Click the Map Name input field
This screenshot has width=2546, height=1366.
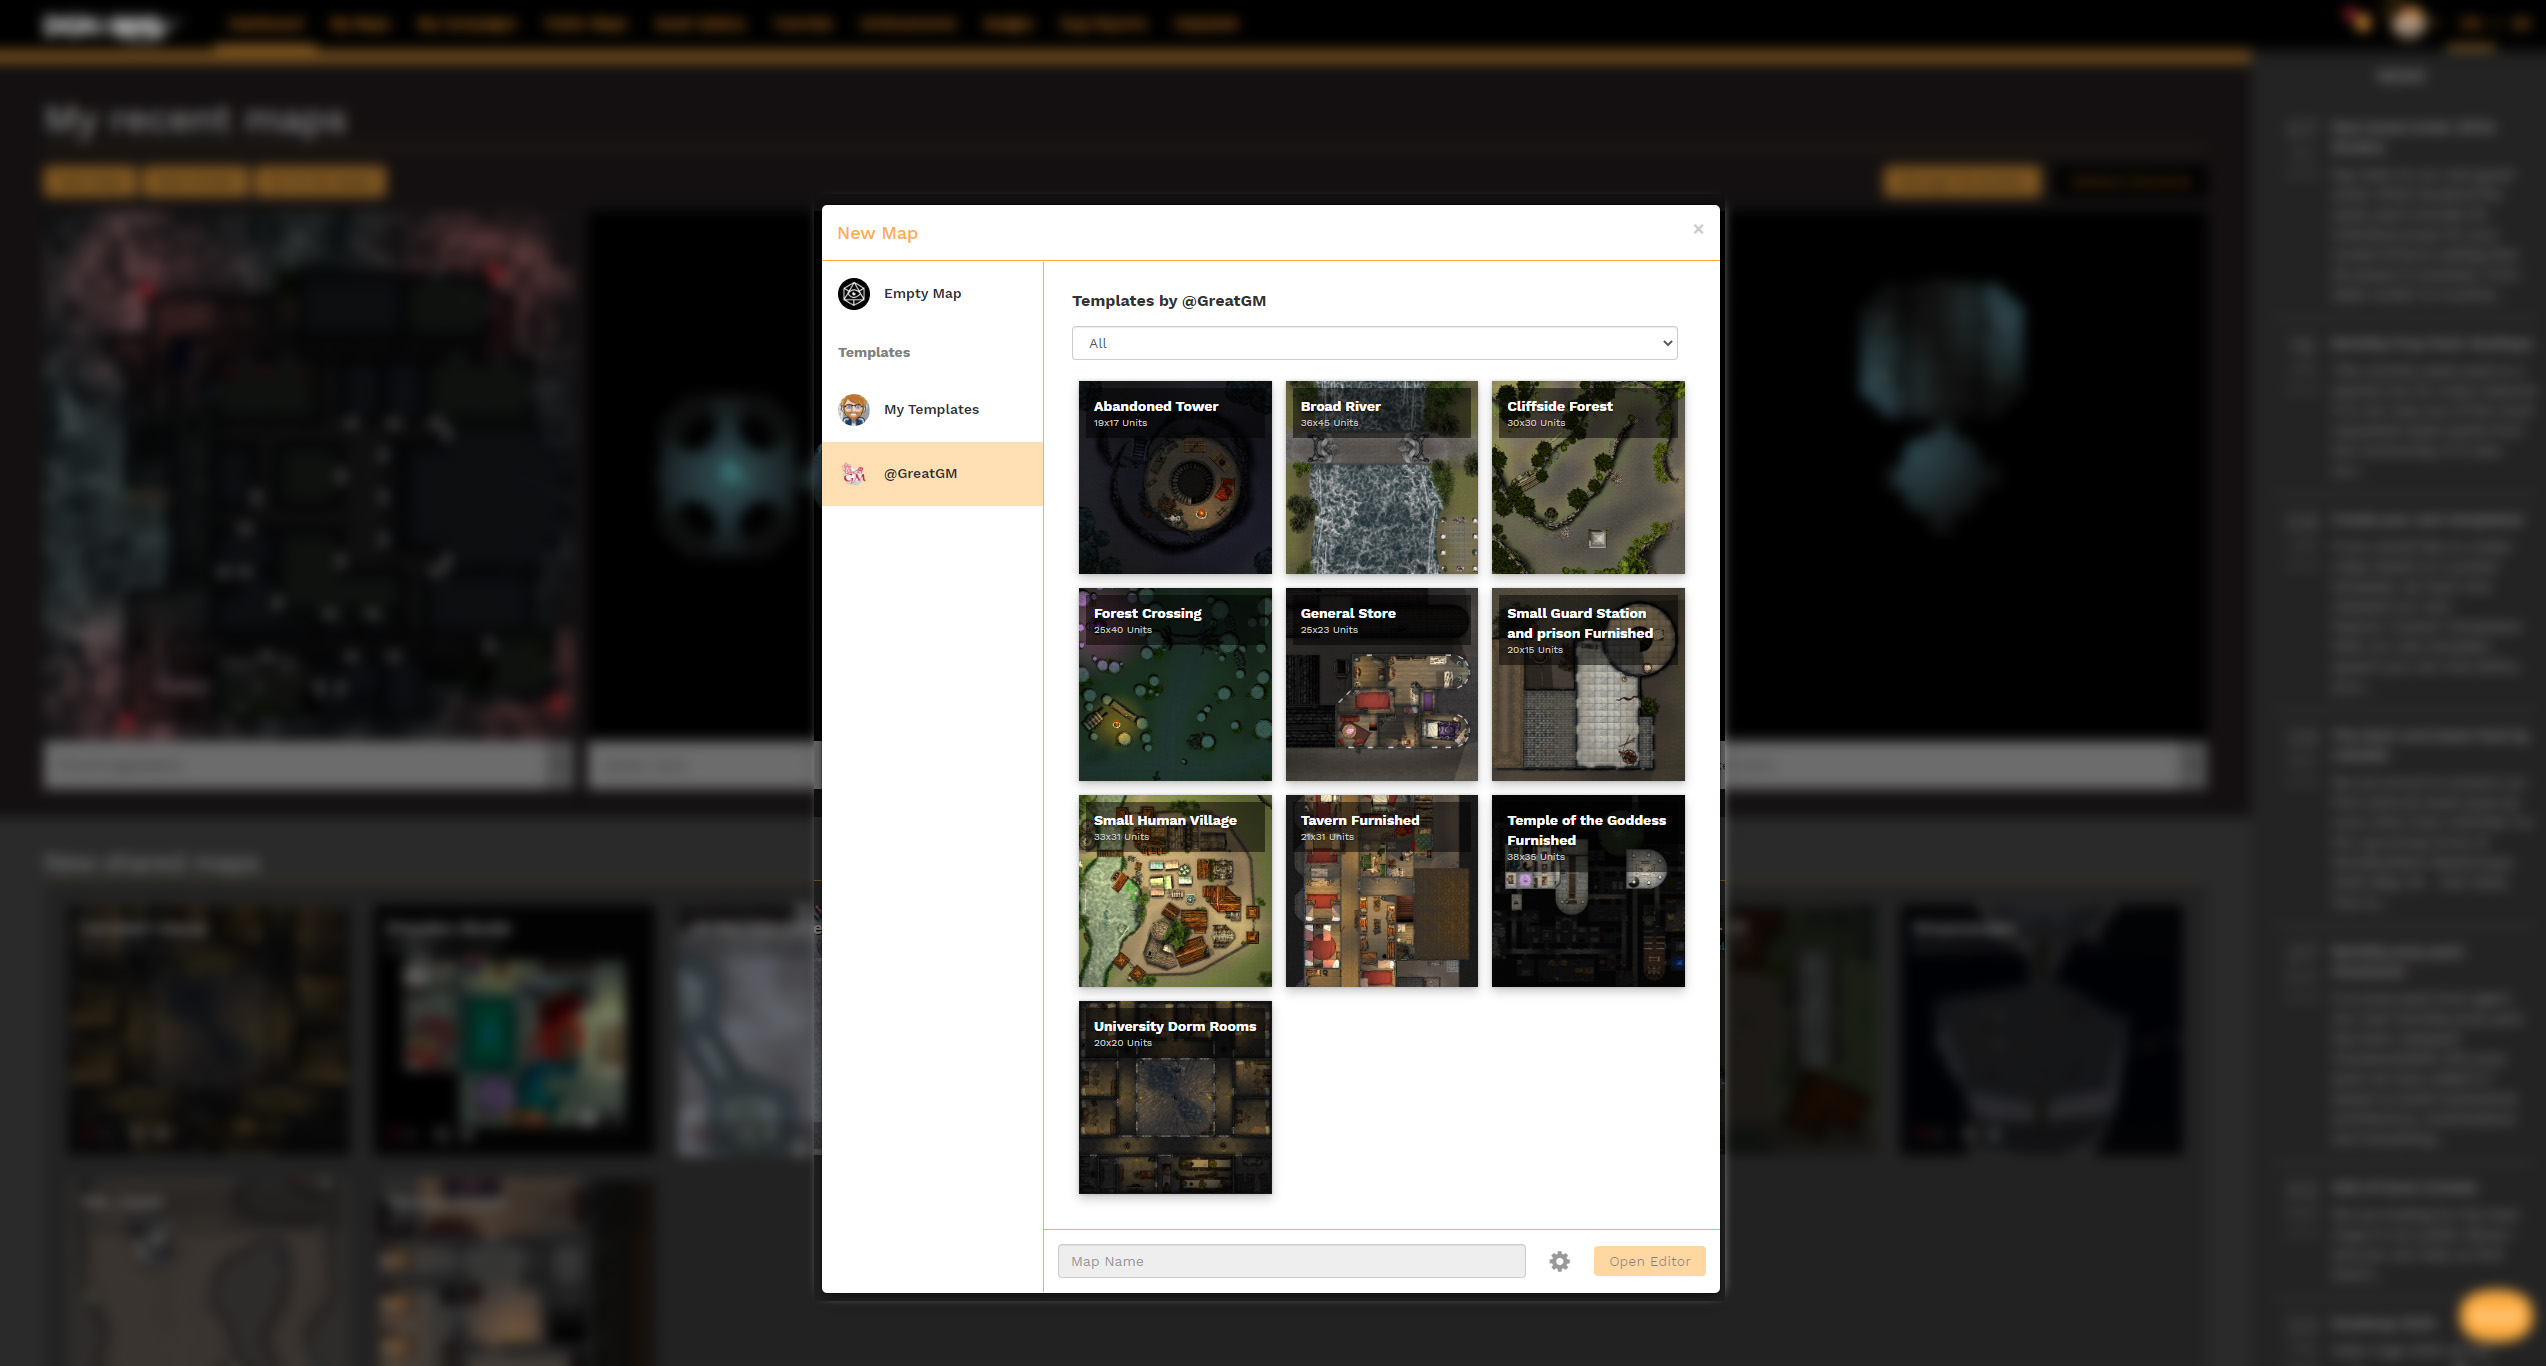tap(1292, 1262)
